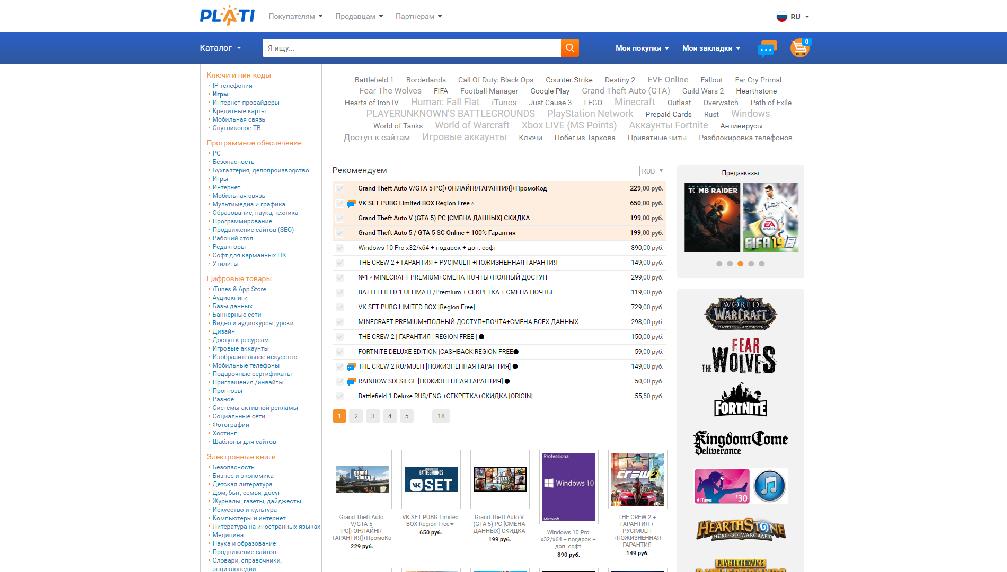Screen dimensions: 1007x572
Task: Open the FIFA 19 banner image
Action: (x=770, y=217)
